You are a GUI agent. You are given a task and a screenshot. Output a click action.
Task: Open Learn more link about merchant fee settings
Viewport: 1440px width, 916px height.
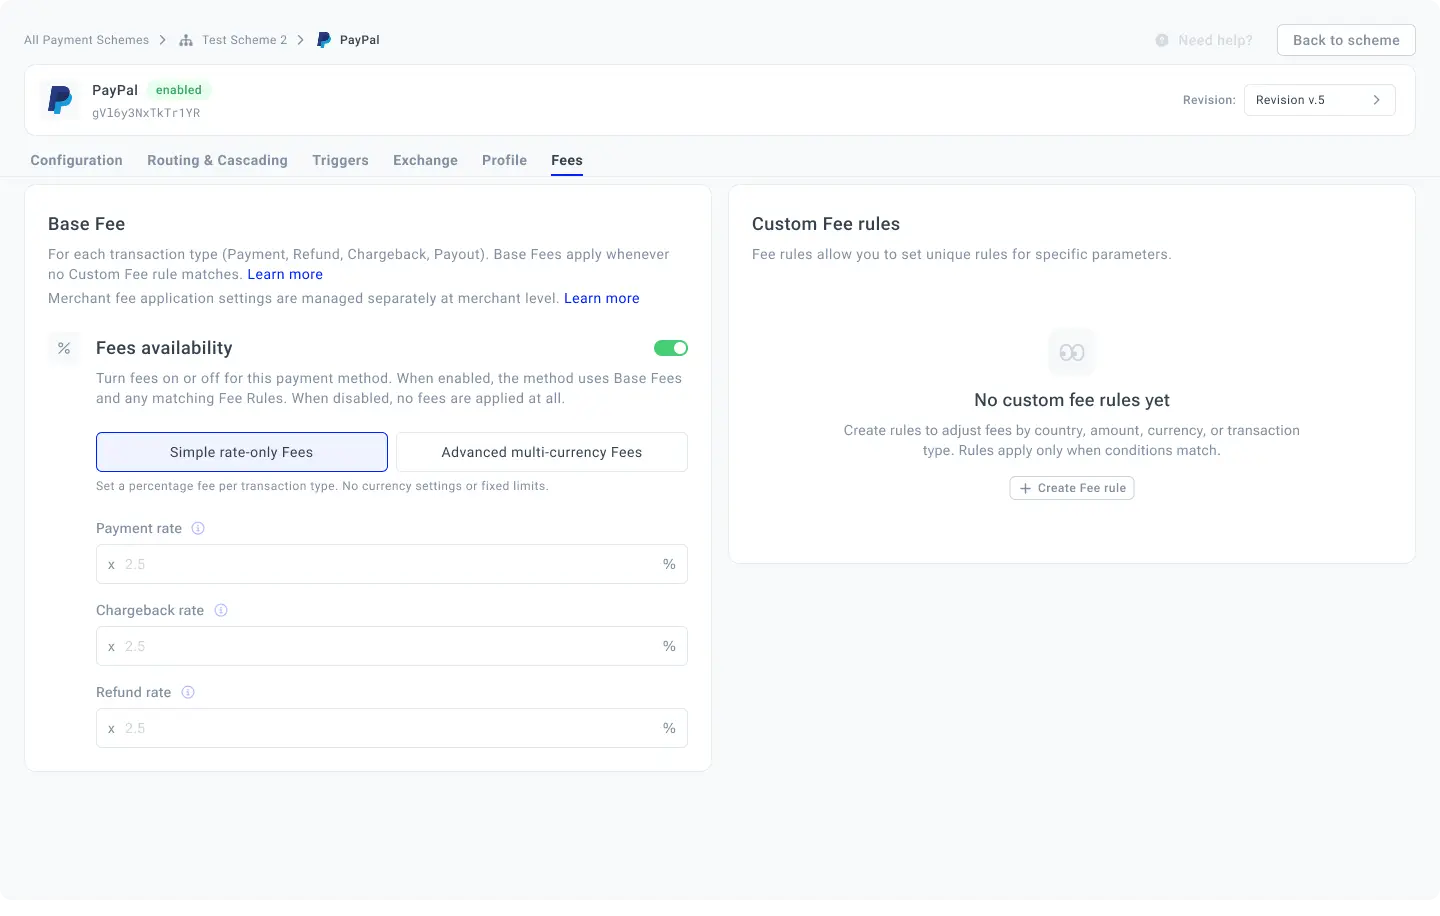pos(602,298)
